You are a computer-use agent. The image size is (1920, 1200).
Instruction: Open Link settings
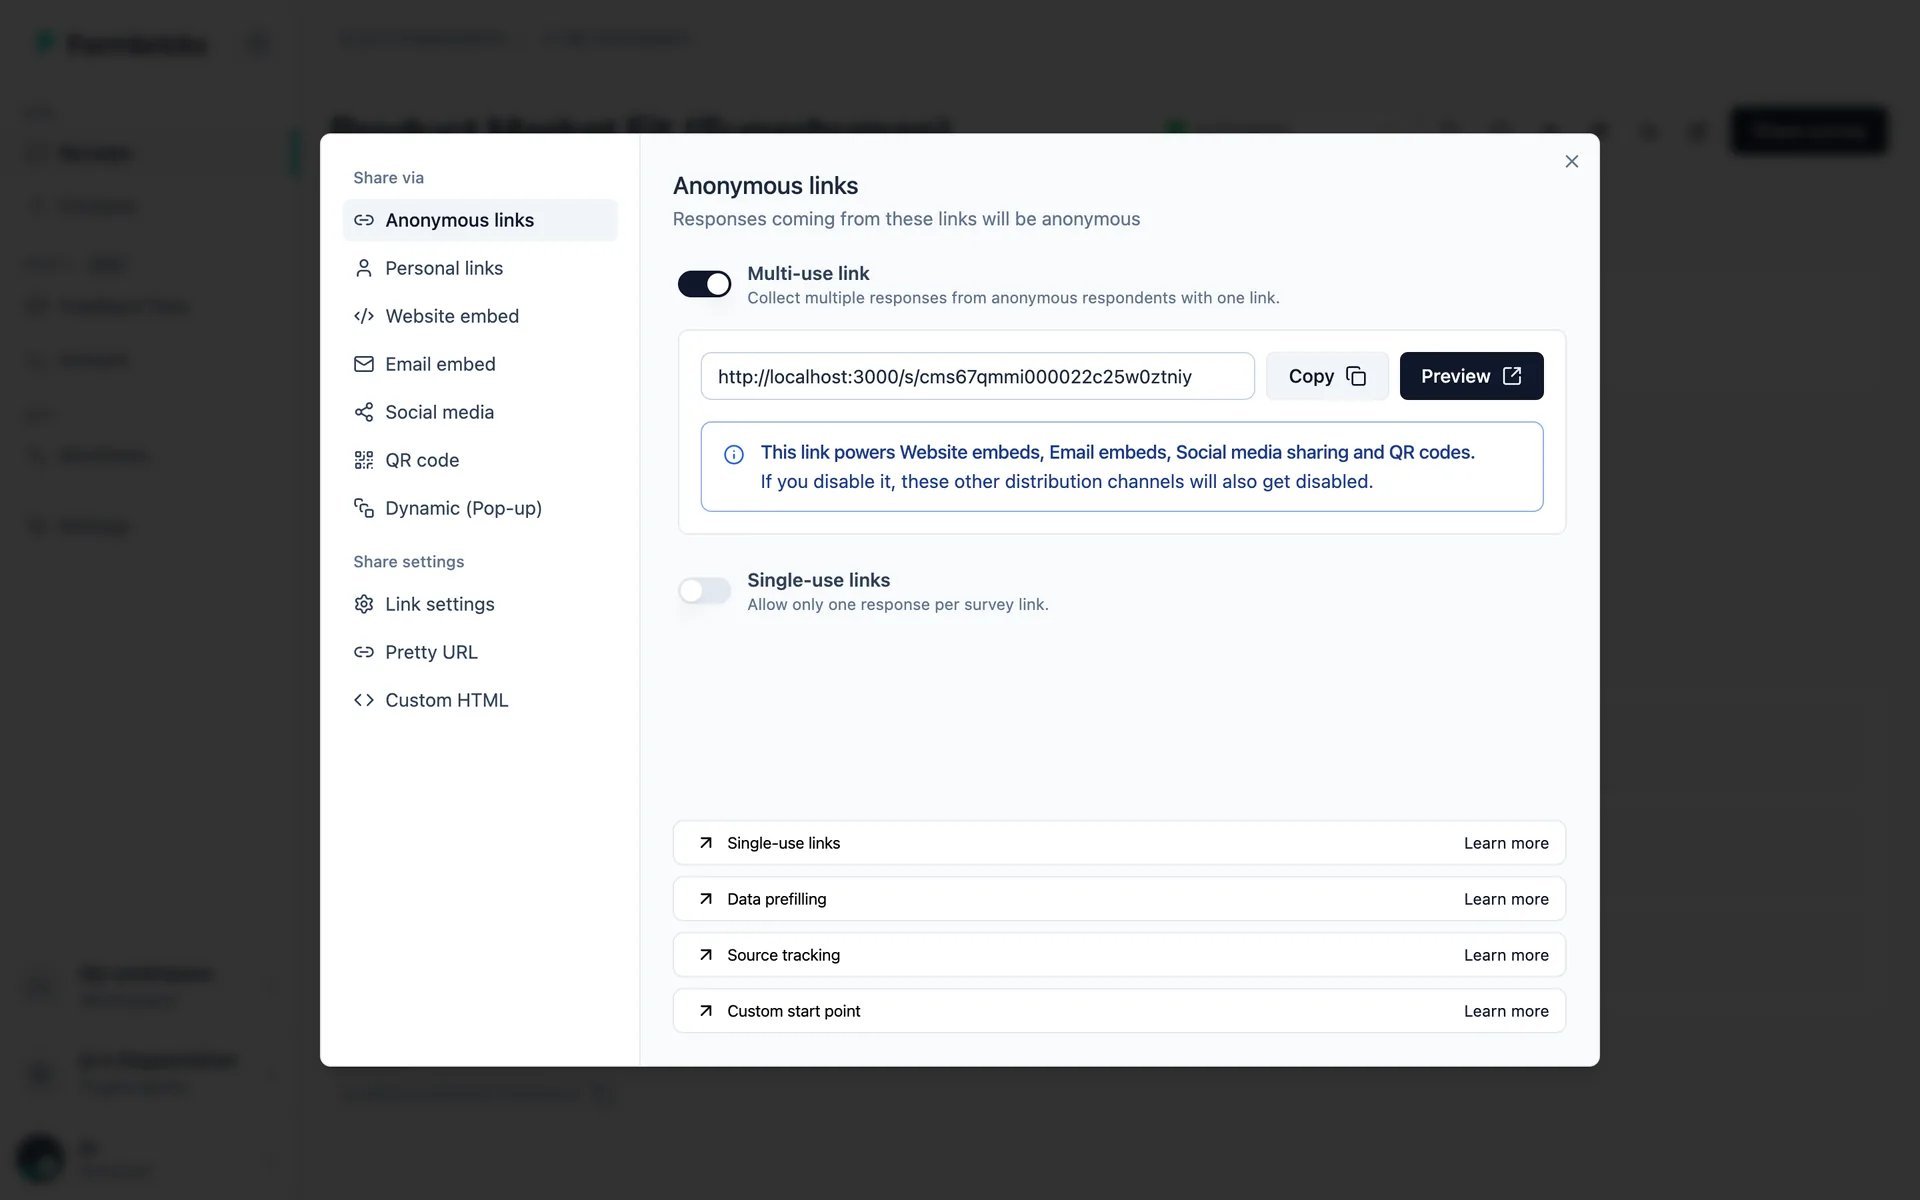(x=480, y=604)
